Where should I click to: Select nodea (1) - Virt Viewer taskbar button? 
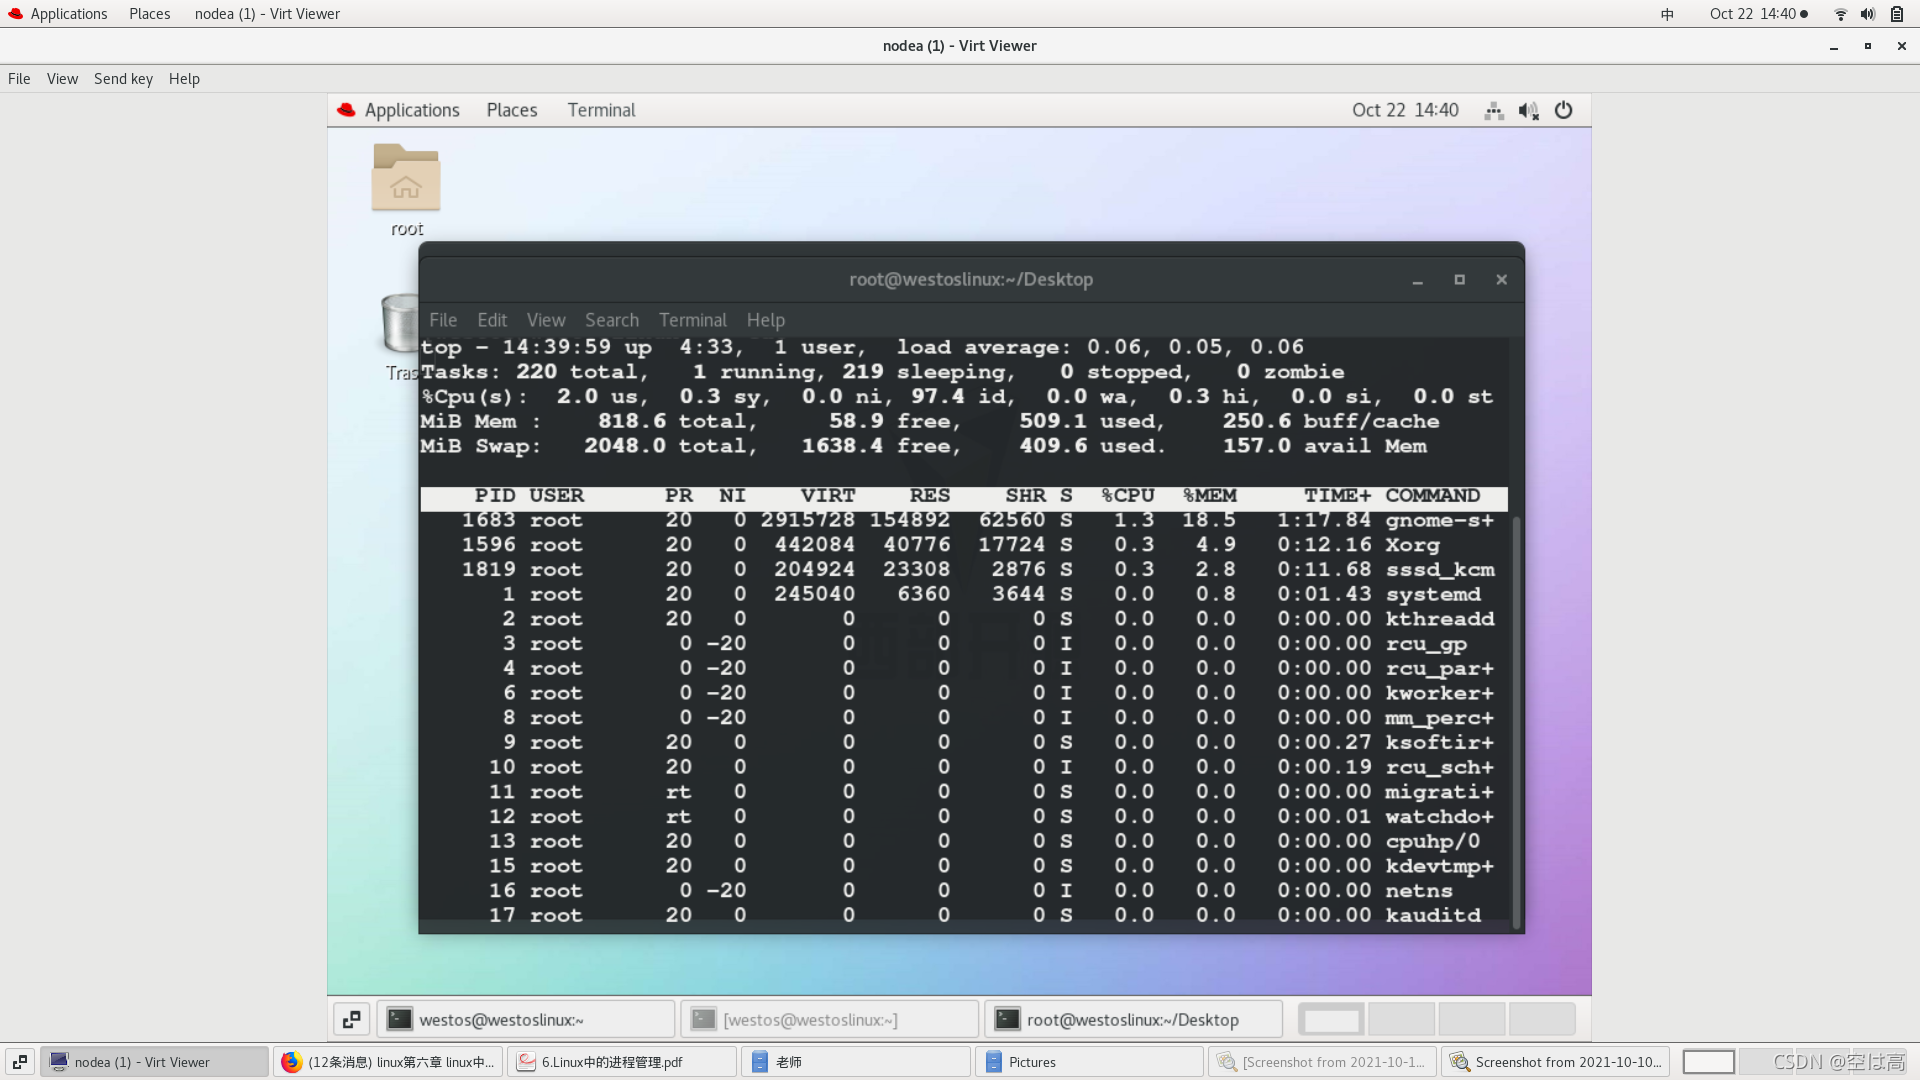click(154, 1062)
